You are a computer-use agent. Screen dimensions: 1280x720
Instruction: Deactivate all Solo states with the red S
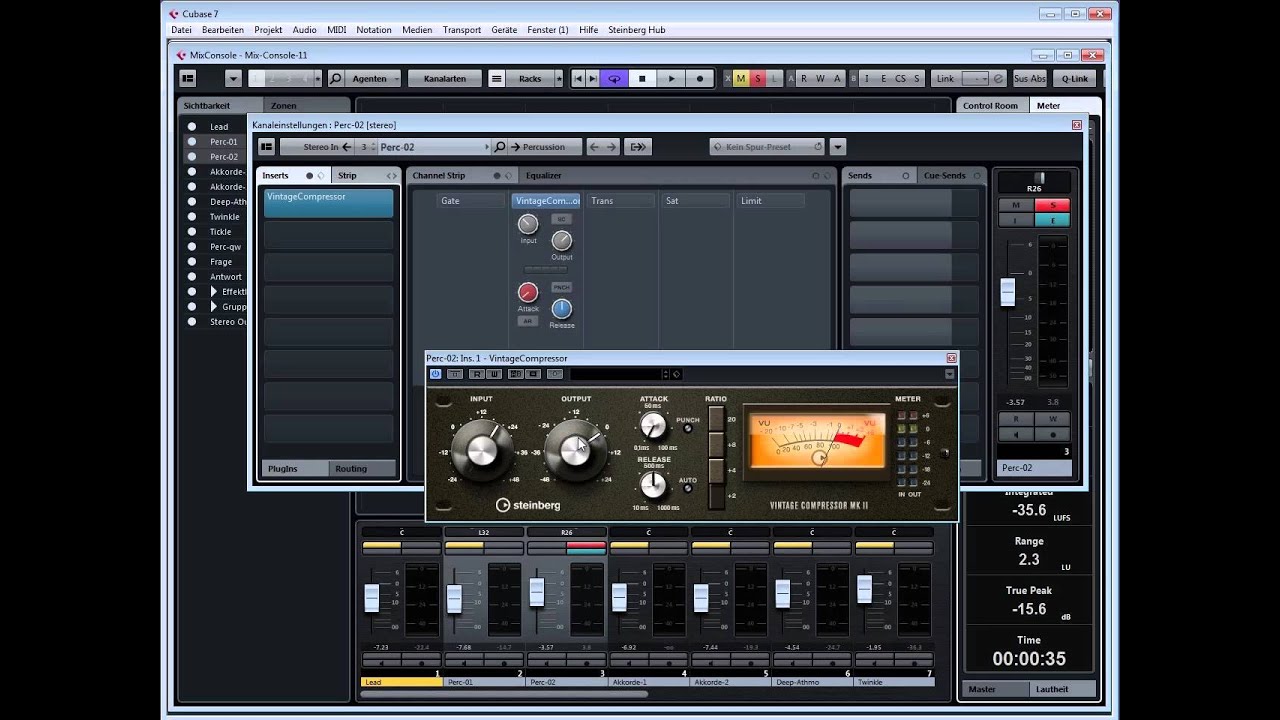pos(757,78)
